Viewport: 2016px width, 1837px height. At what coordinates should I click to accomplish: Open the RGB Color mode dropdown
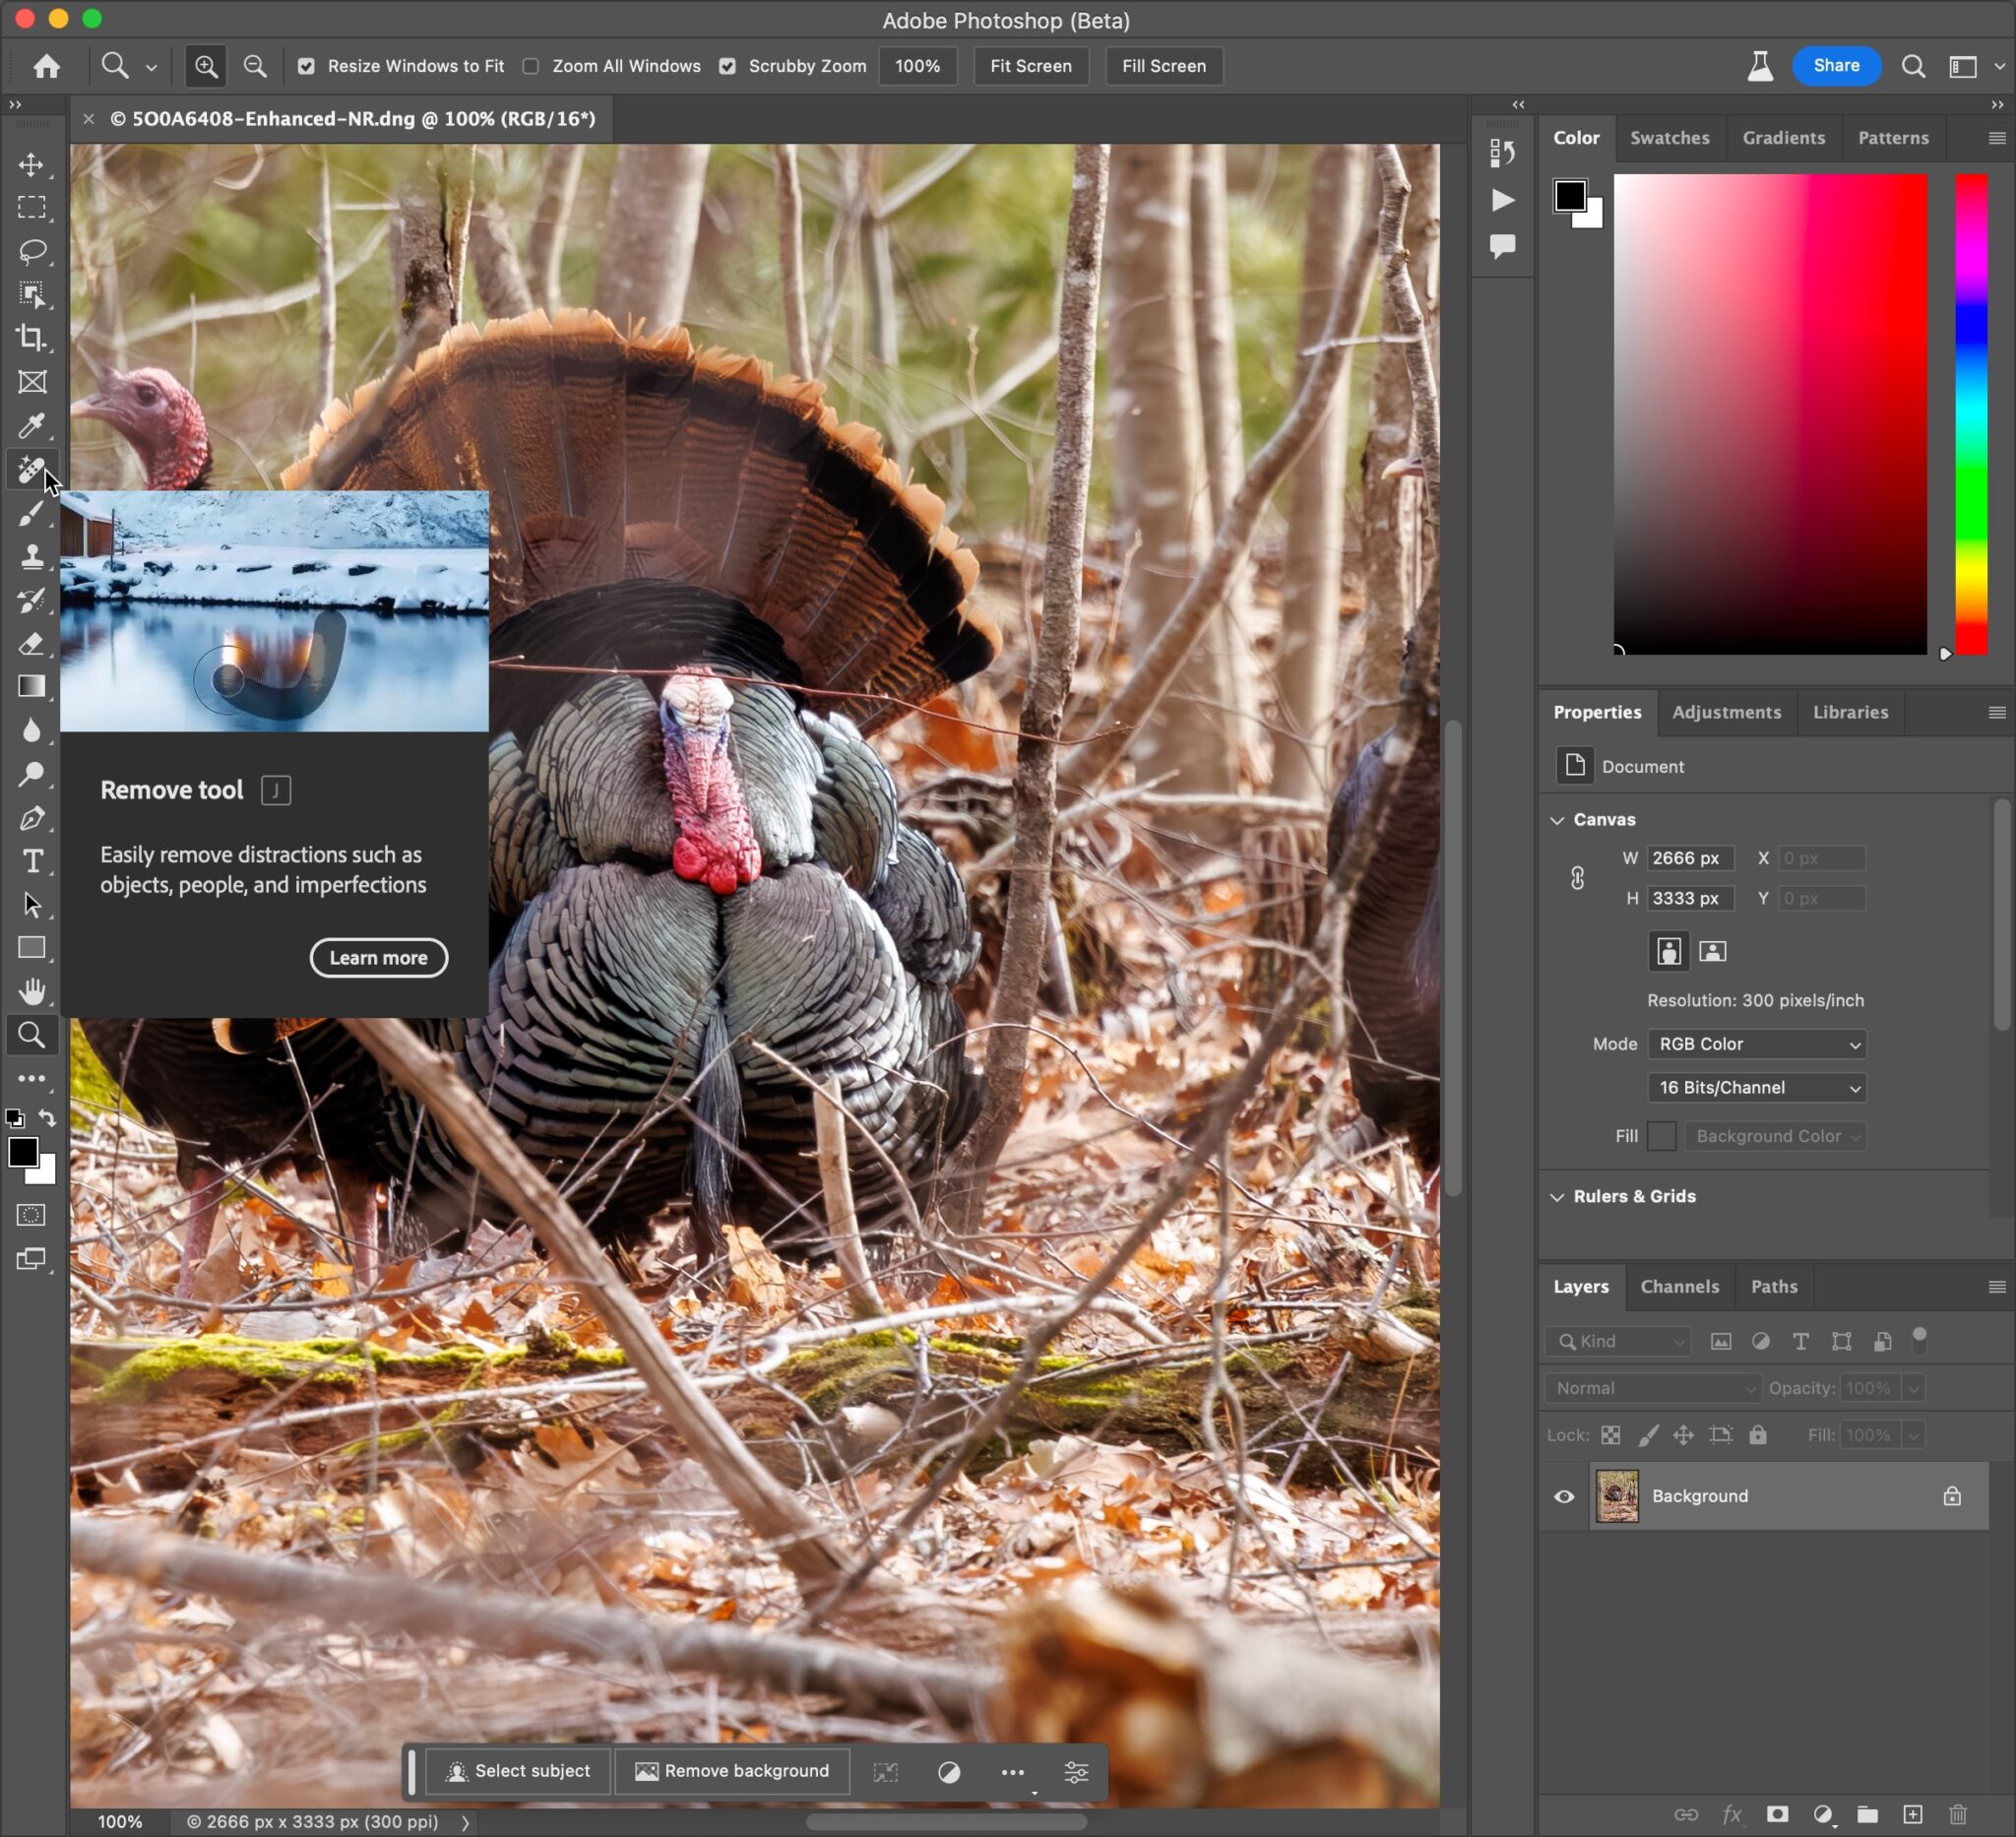pos(1757,1044)
